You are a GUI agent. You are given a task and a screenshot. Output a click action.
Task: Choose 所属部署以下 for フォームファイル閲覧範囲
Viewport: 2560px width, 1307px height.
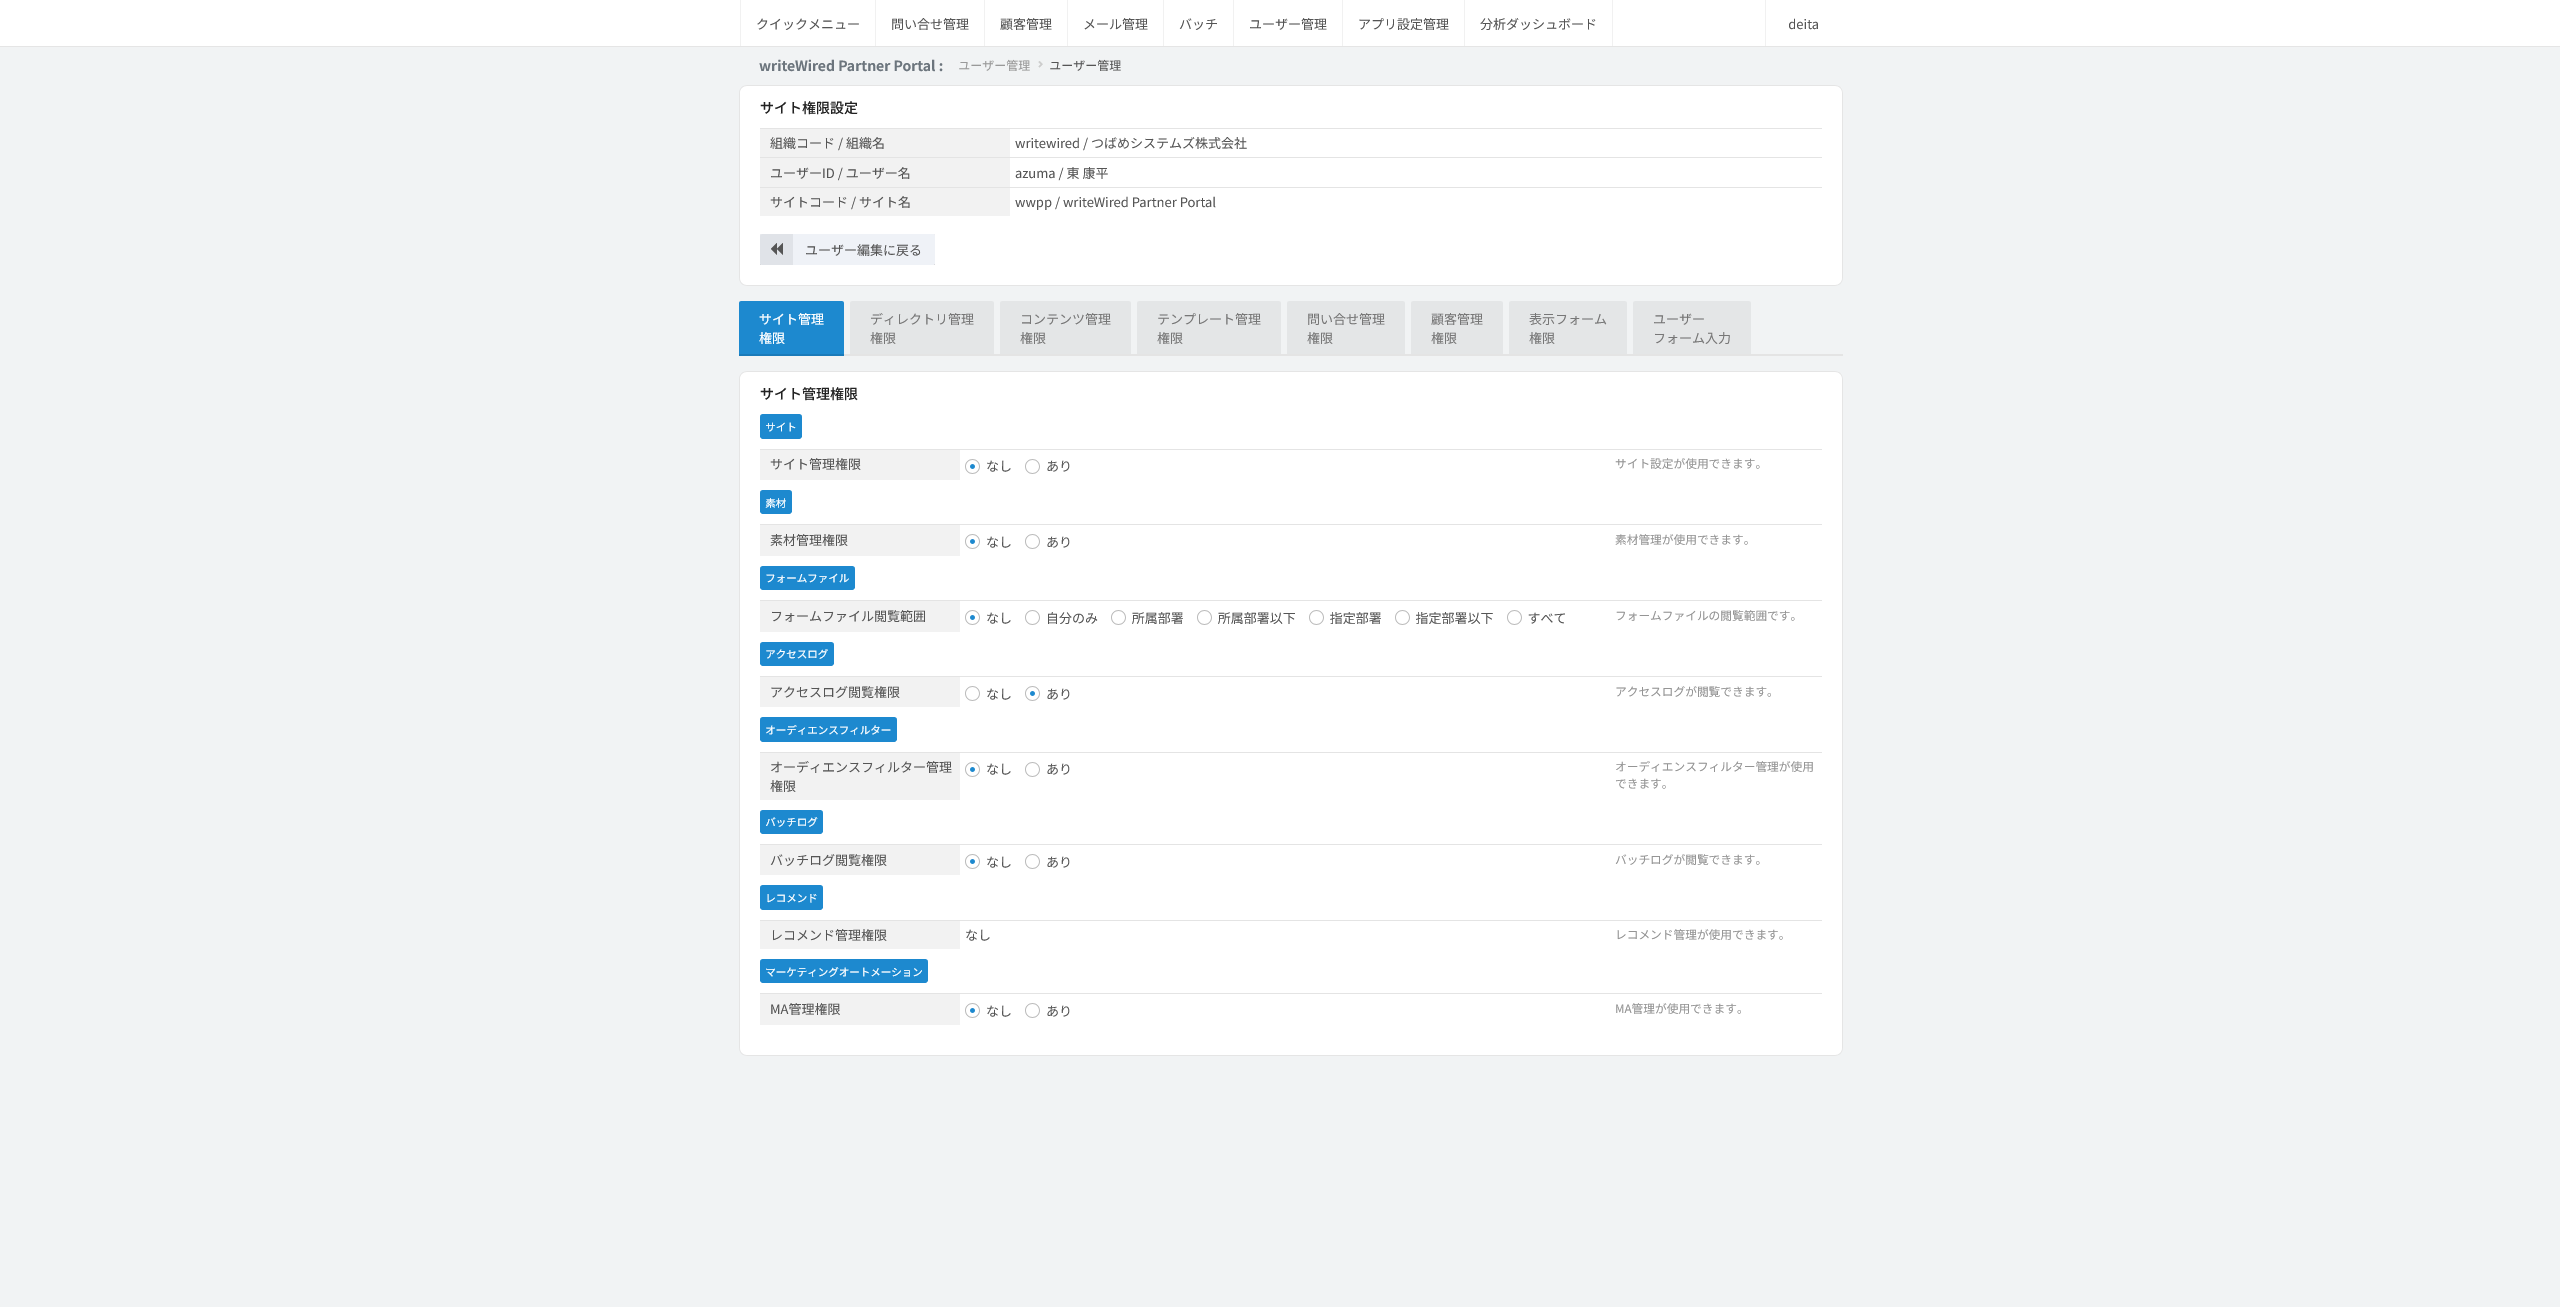click(1204, 618)
